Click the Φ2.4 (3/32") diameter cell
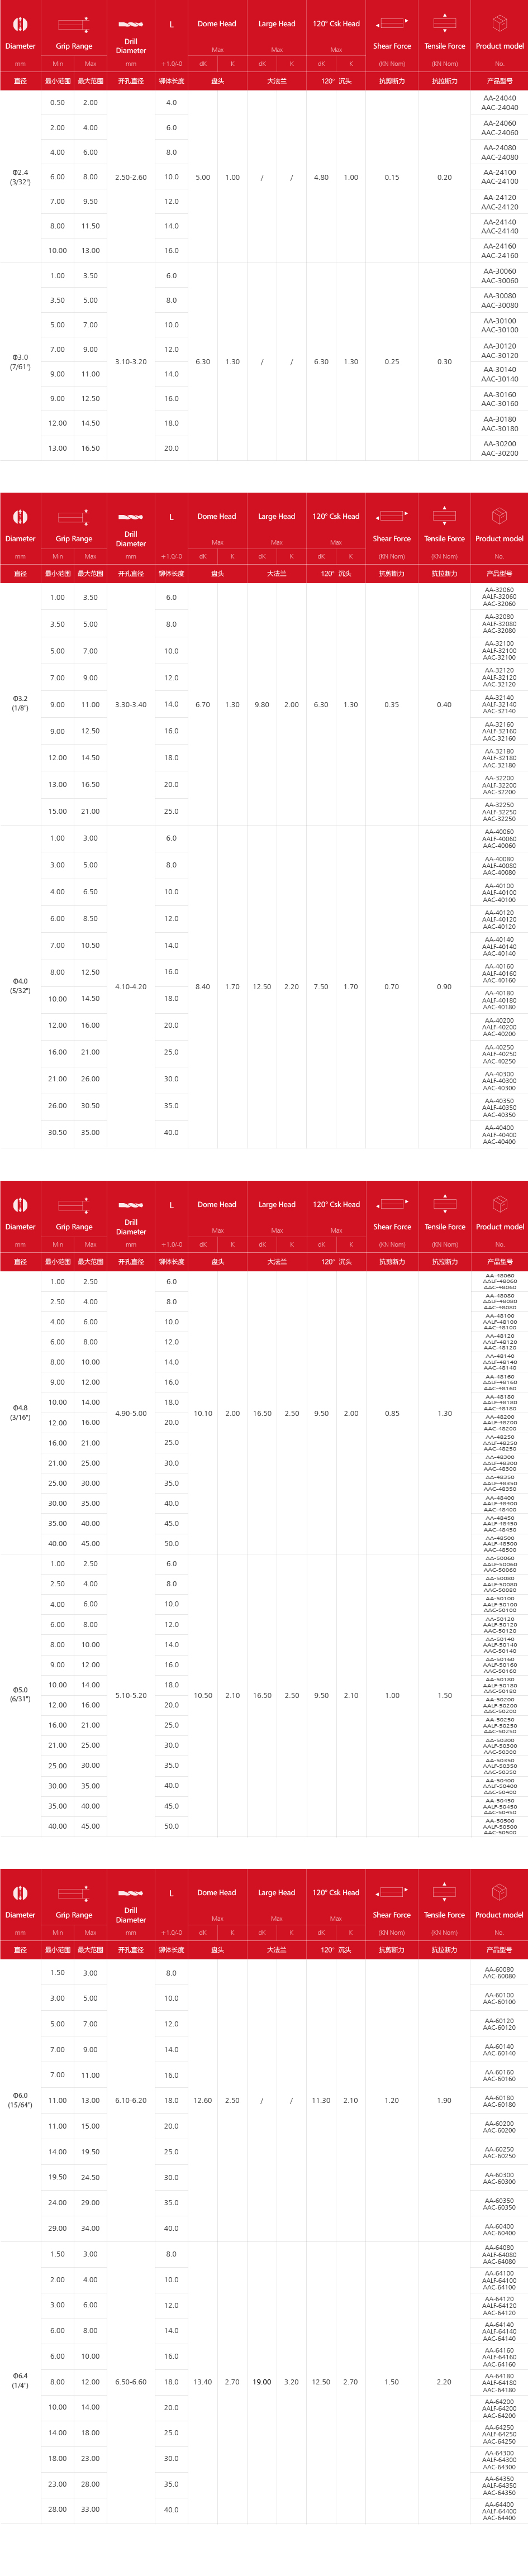 [x=20, y=177]
